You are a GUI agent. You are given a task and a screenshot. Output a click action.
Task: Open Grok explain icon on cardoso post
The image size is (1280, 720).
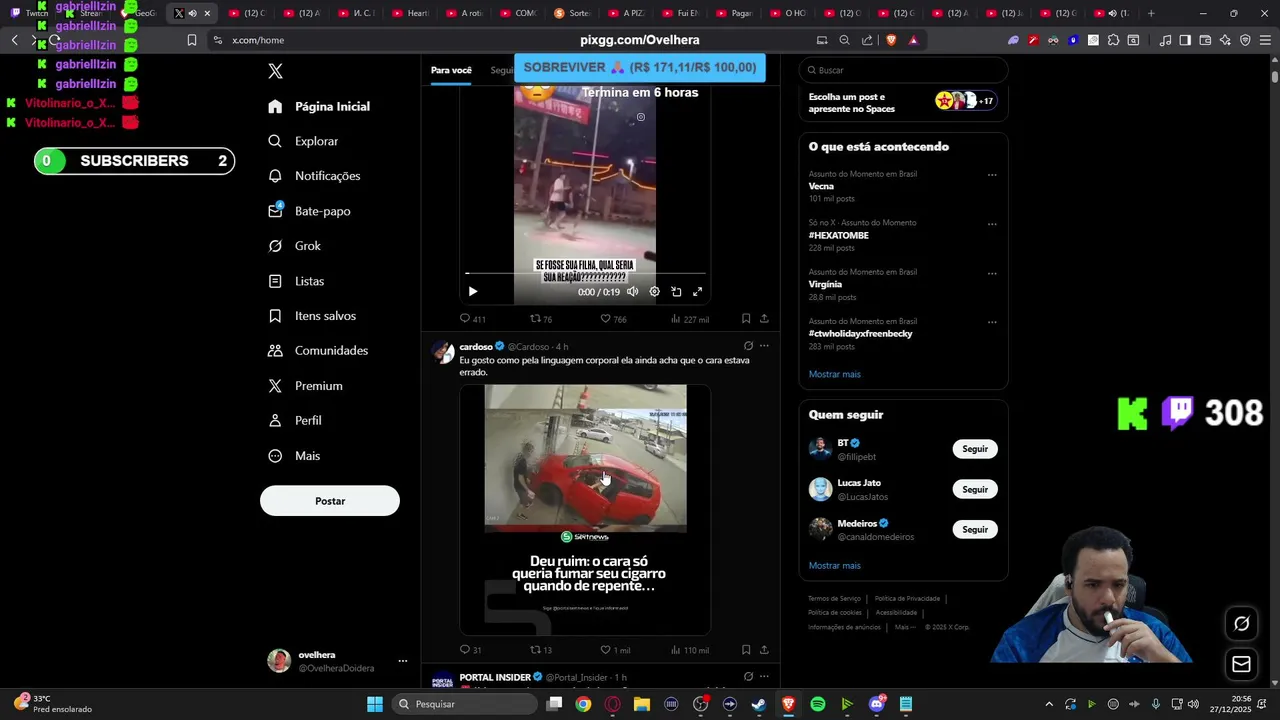point(748,346)
